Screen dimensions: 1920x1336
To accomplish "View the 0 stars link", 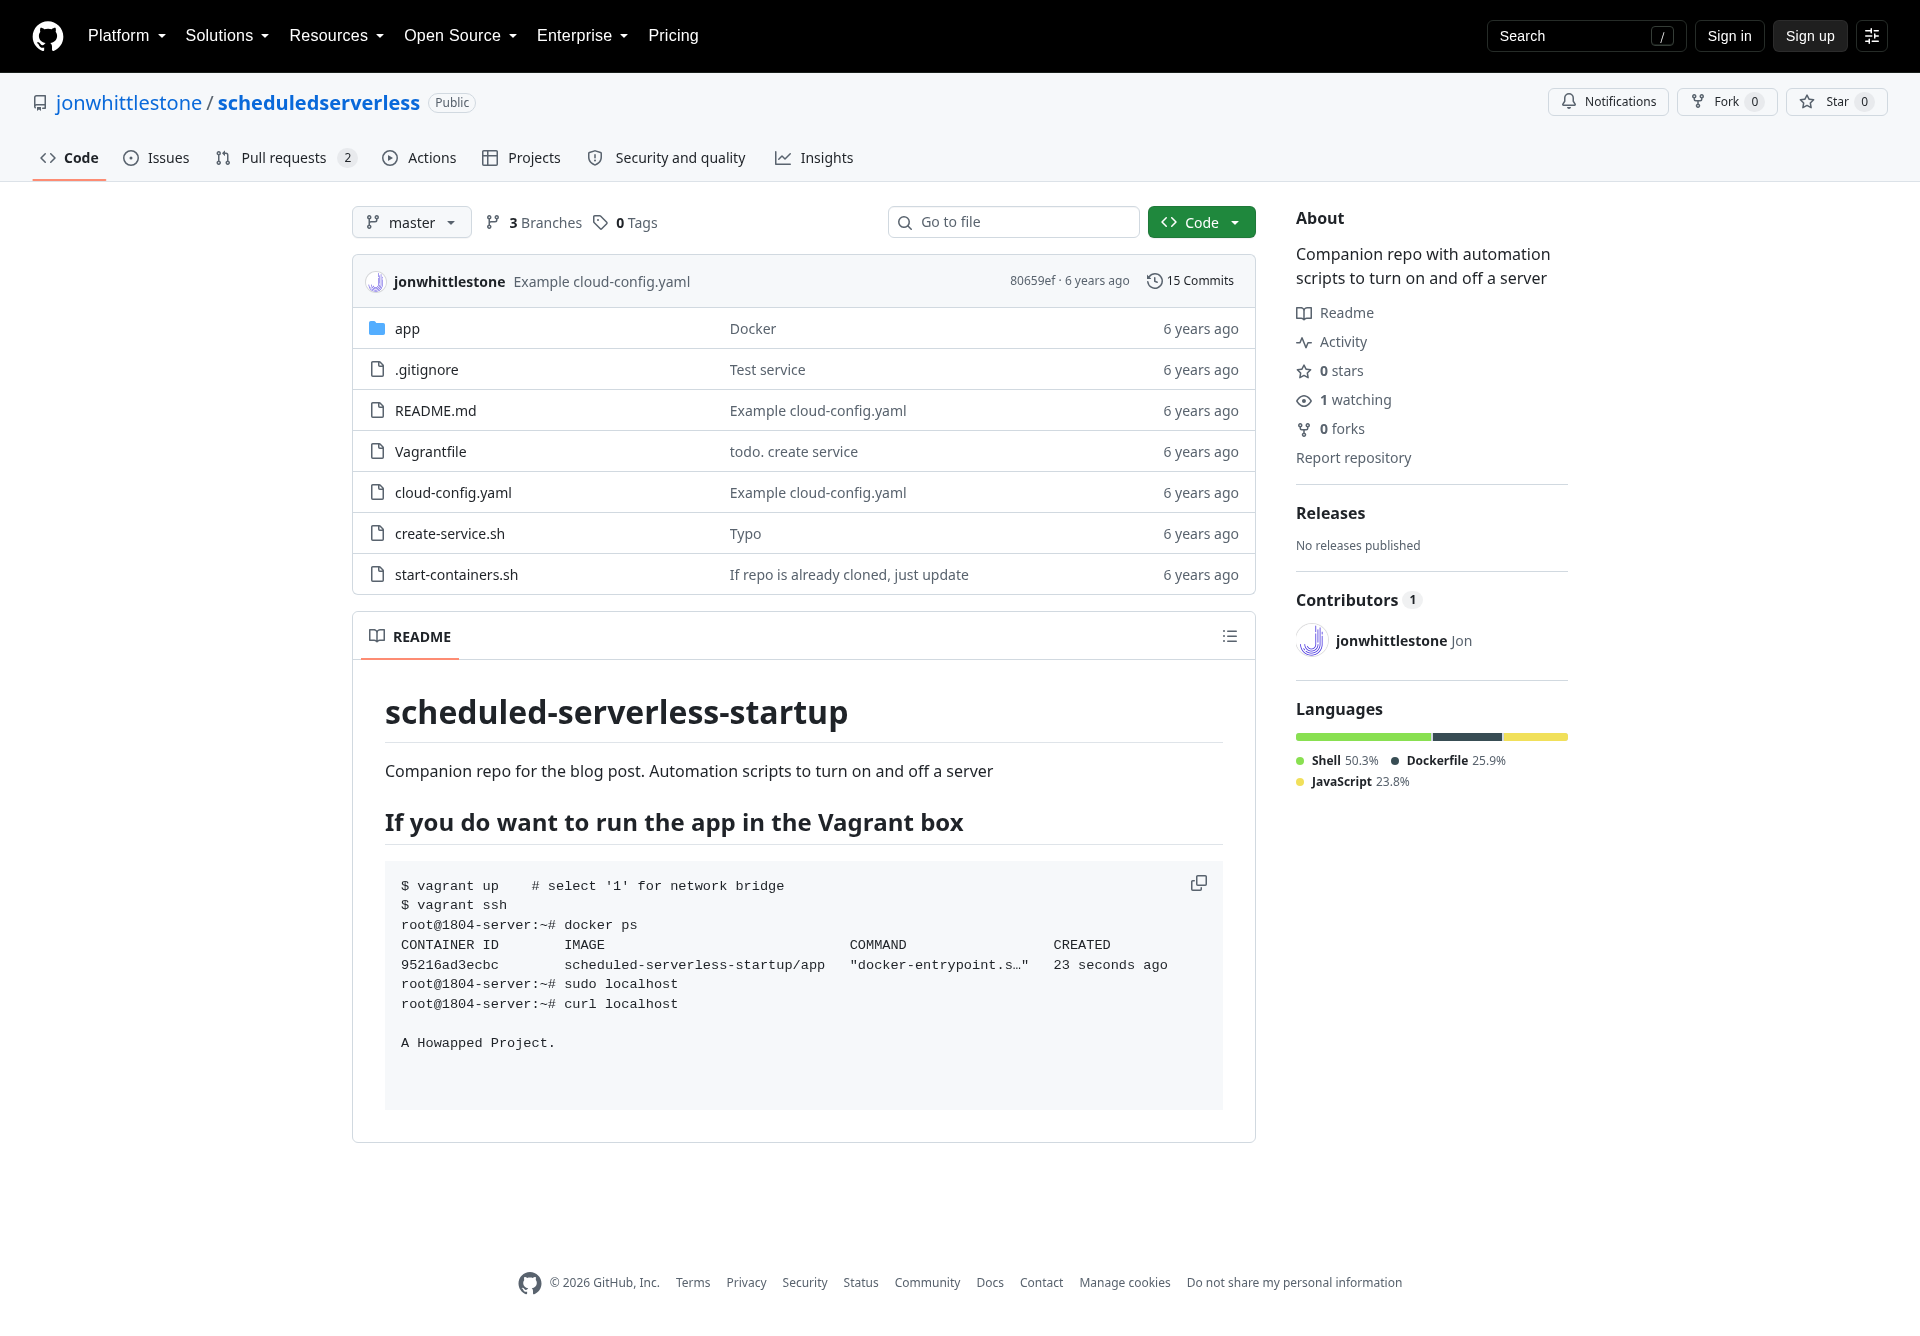I will (1330, 371).
